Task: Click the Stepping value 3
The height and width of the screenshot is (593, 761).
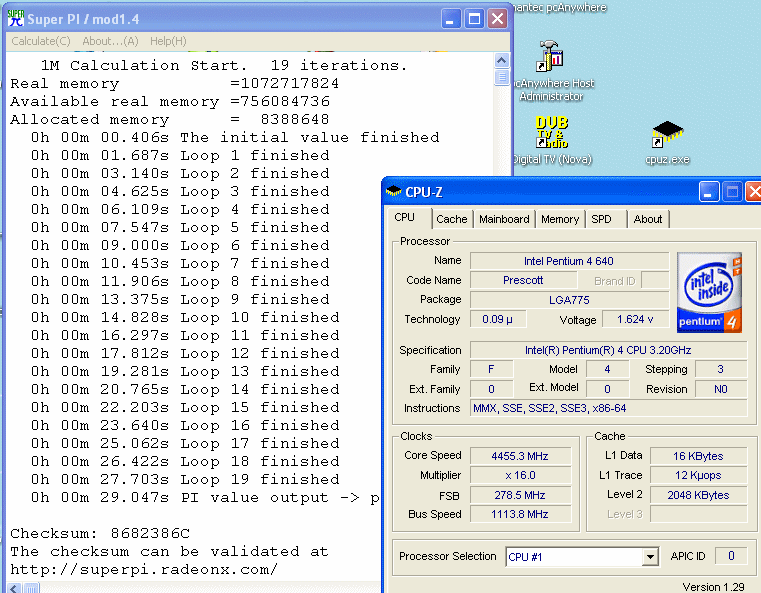Action: (721, 370)
